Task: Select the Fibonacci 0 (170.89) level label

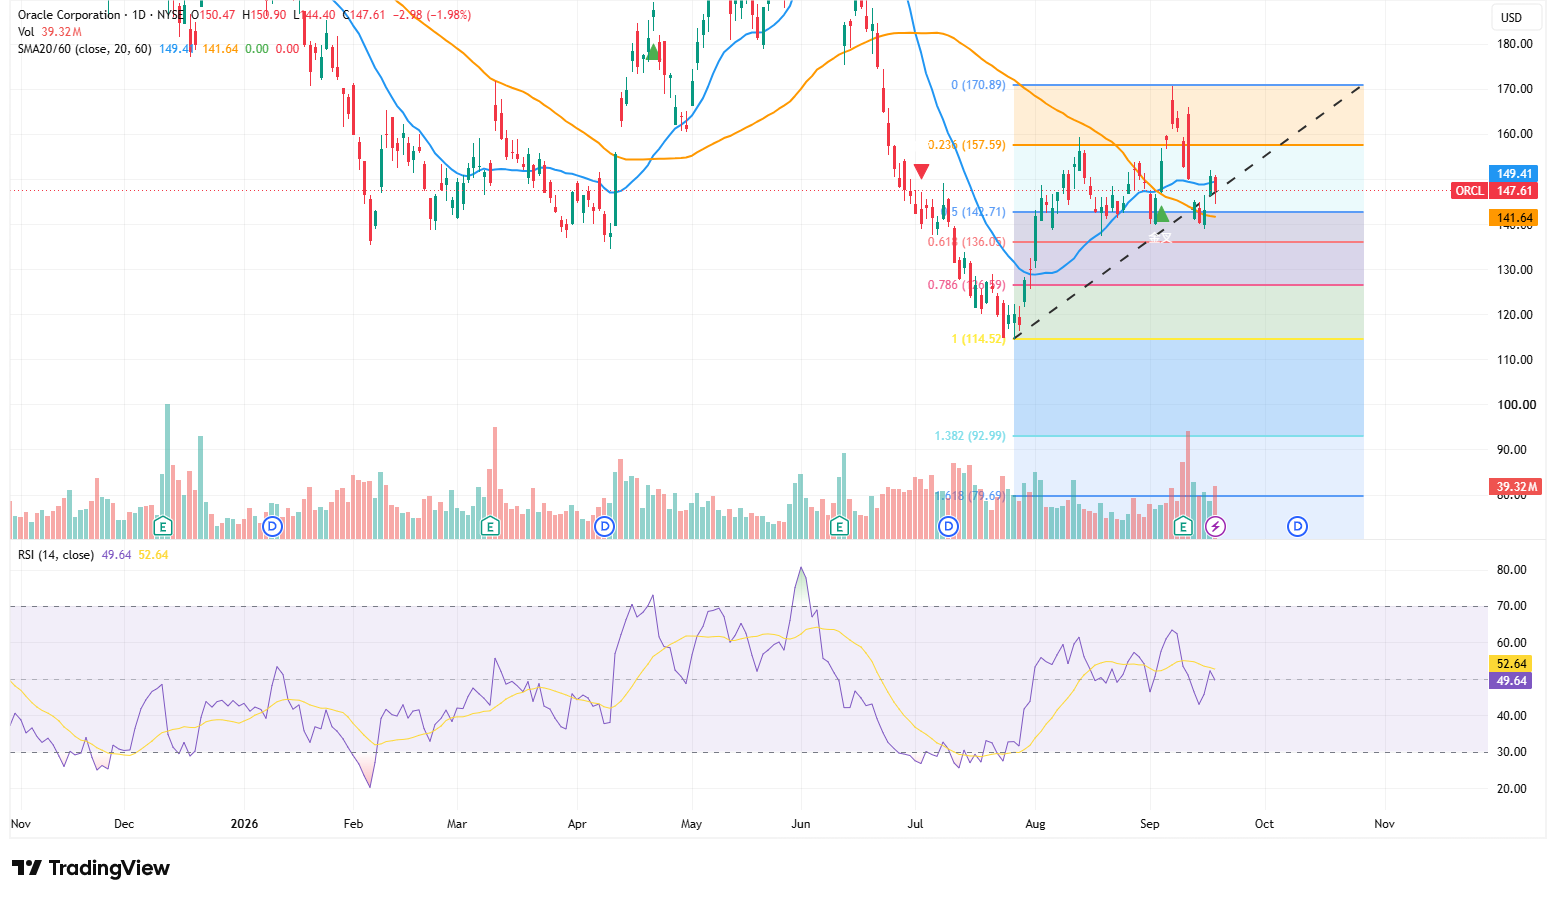Action: [978, 85]
